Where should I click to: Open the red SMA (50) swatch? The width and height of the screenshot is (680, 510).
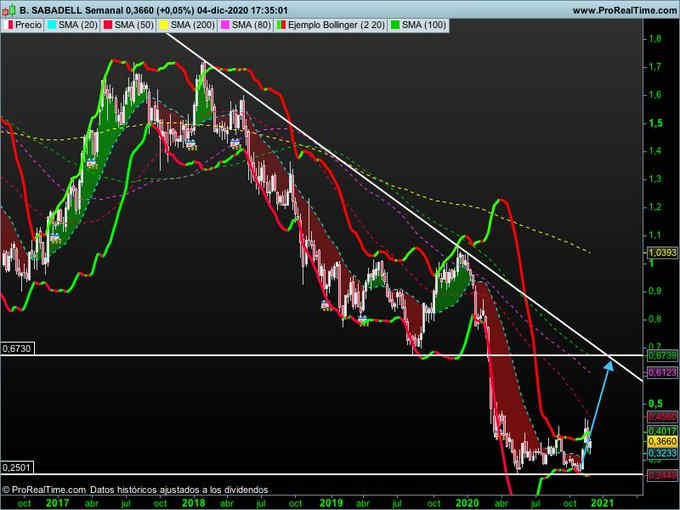point(108,25)
